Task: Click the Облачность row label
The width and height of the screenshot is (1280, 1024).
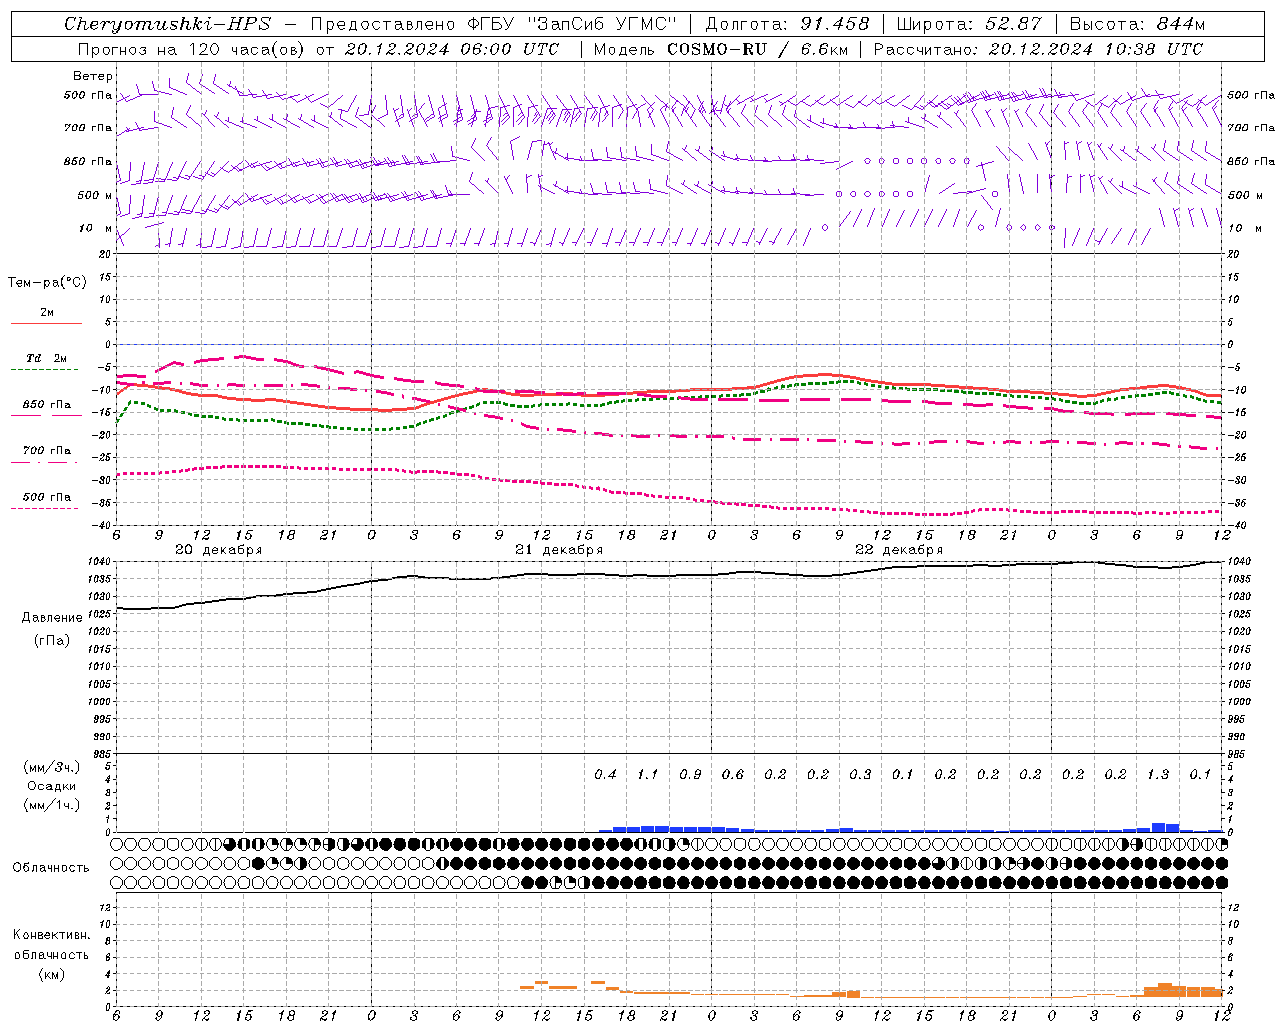Action: point(51,867)
